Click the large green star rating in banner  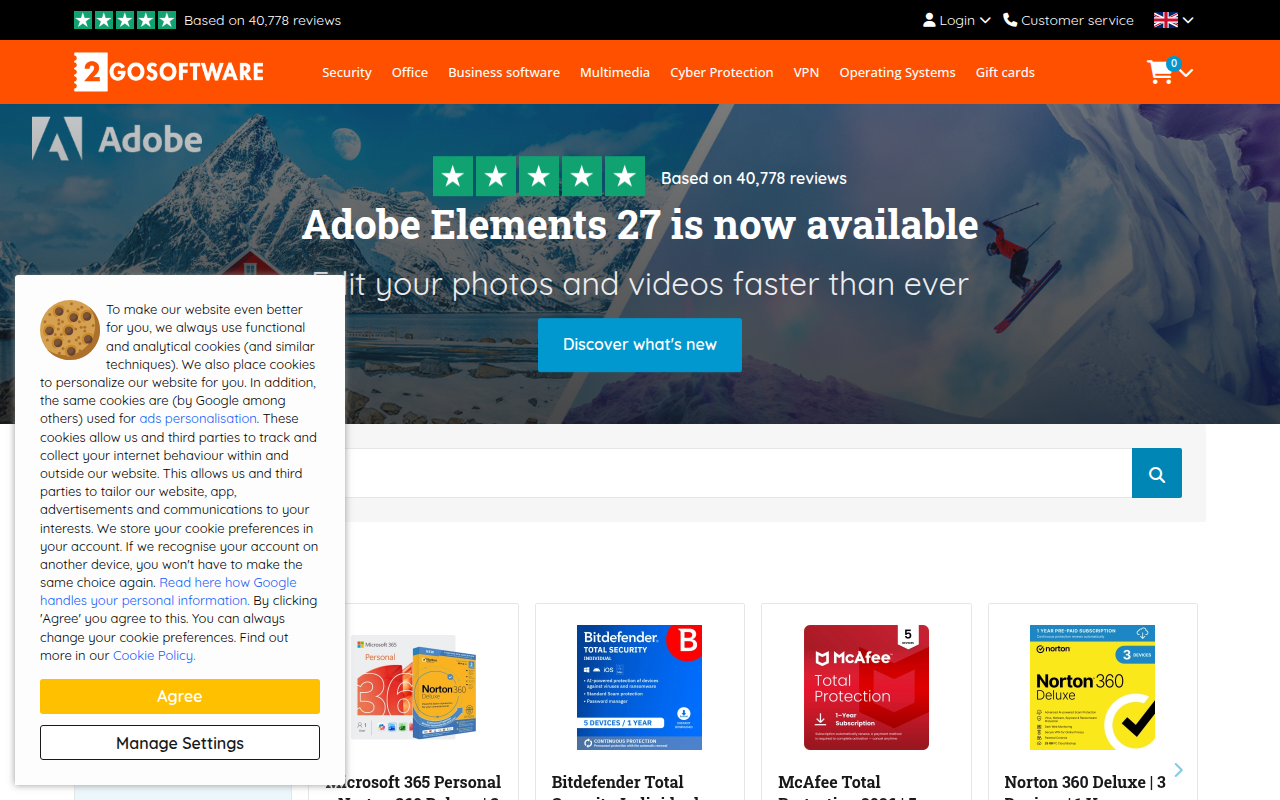pos(539,177)
